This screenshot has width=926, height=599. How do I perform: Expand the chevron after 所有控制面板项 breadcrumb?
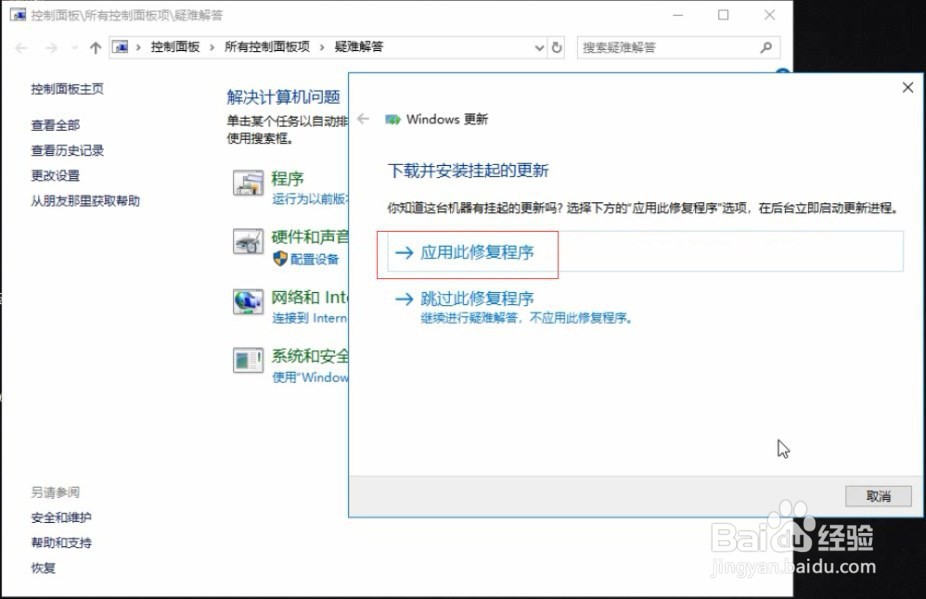pos(322,47)
